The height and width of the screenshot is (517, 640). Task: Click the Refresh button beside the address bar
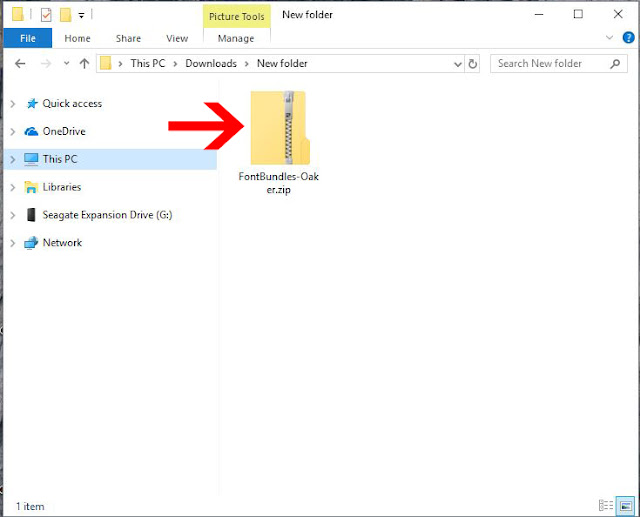coord(472,64)
